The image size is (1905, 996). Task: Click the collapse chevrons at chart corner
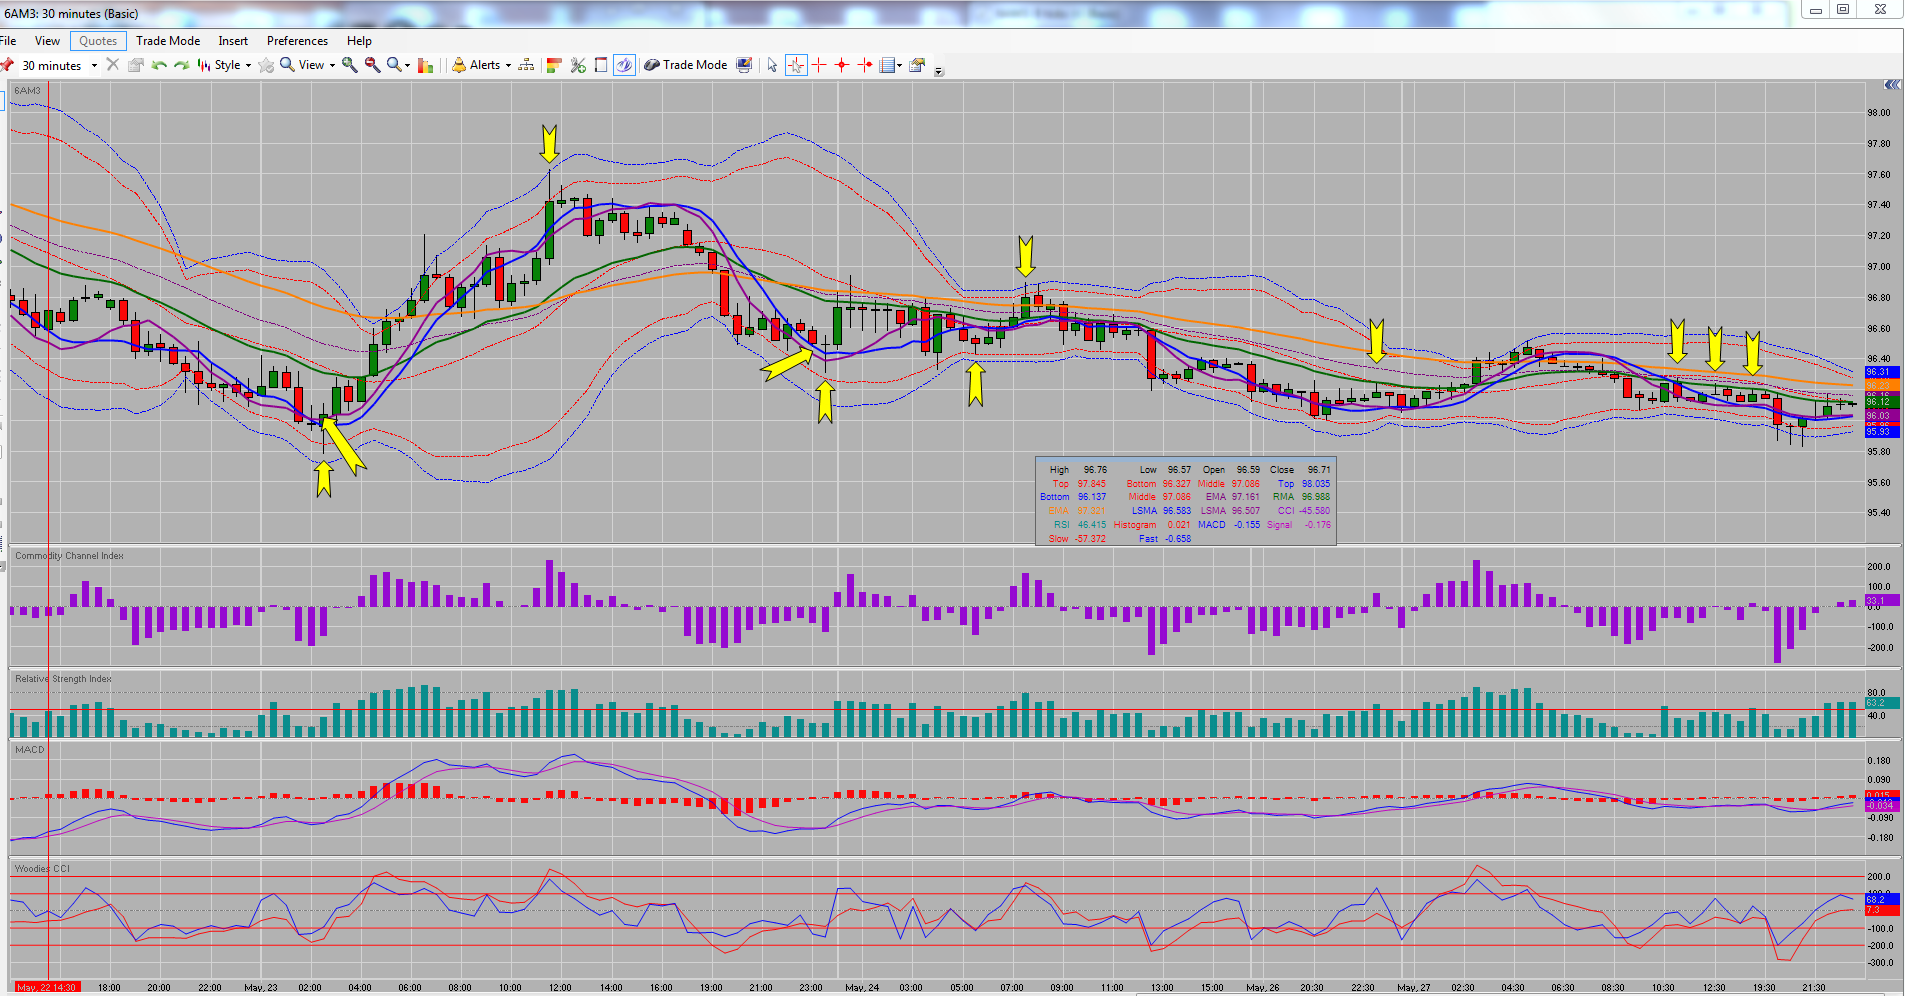pos(1892,85)
